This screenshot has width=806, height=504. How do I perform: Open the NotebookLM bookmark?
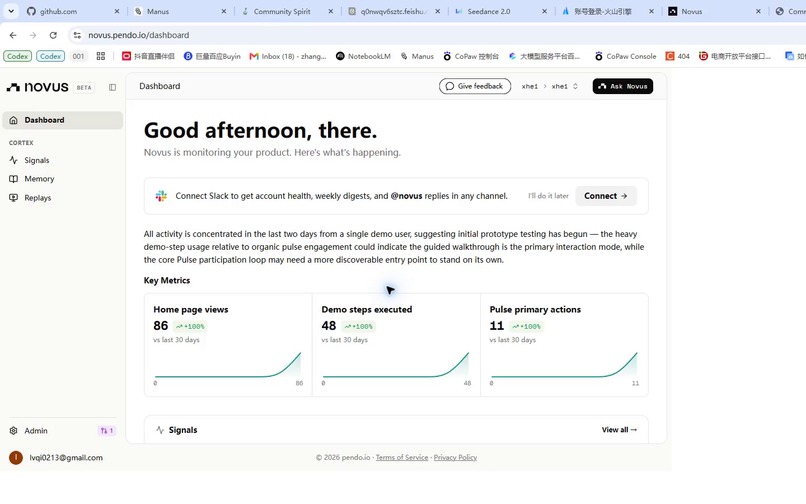point(363,56)
